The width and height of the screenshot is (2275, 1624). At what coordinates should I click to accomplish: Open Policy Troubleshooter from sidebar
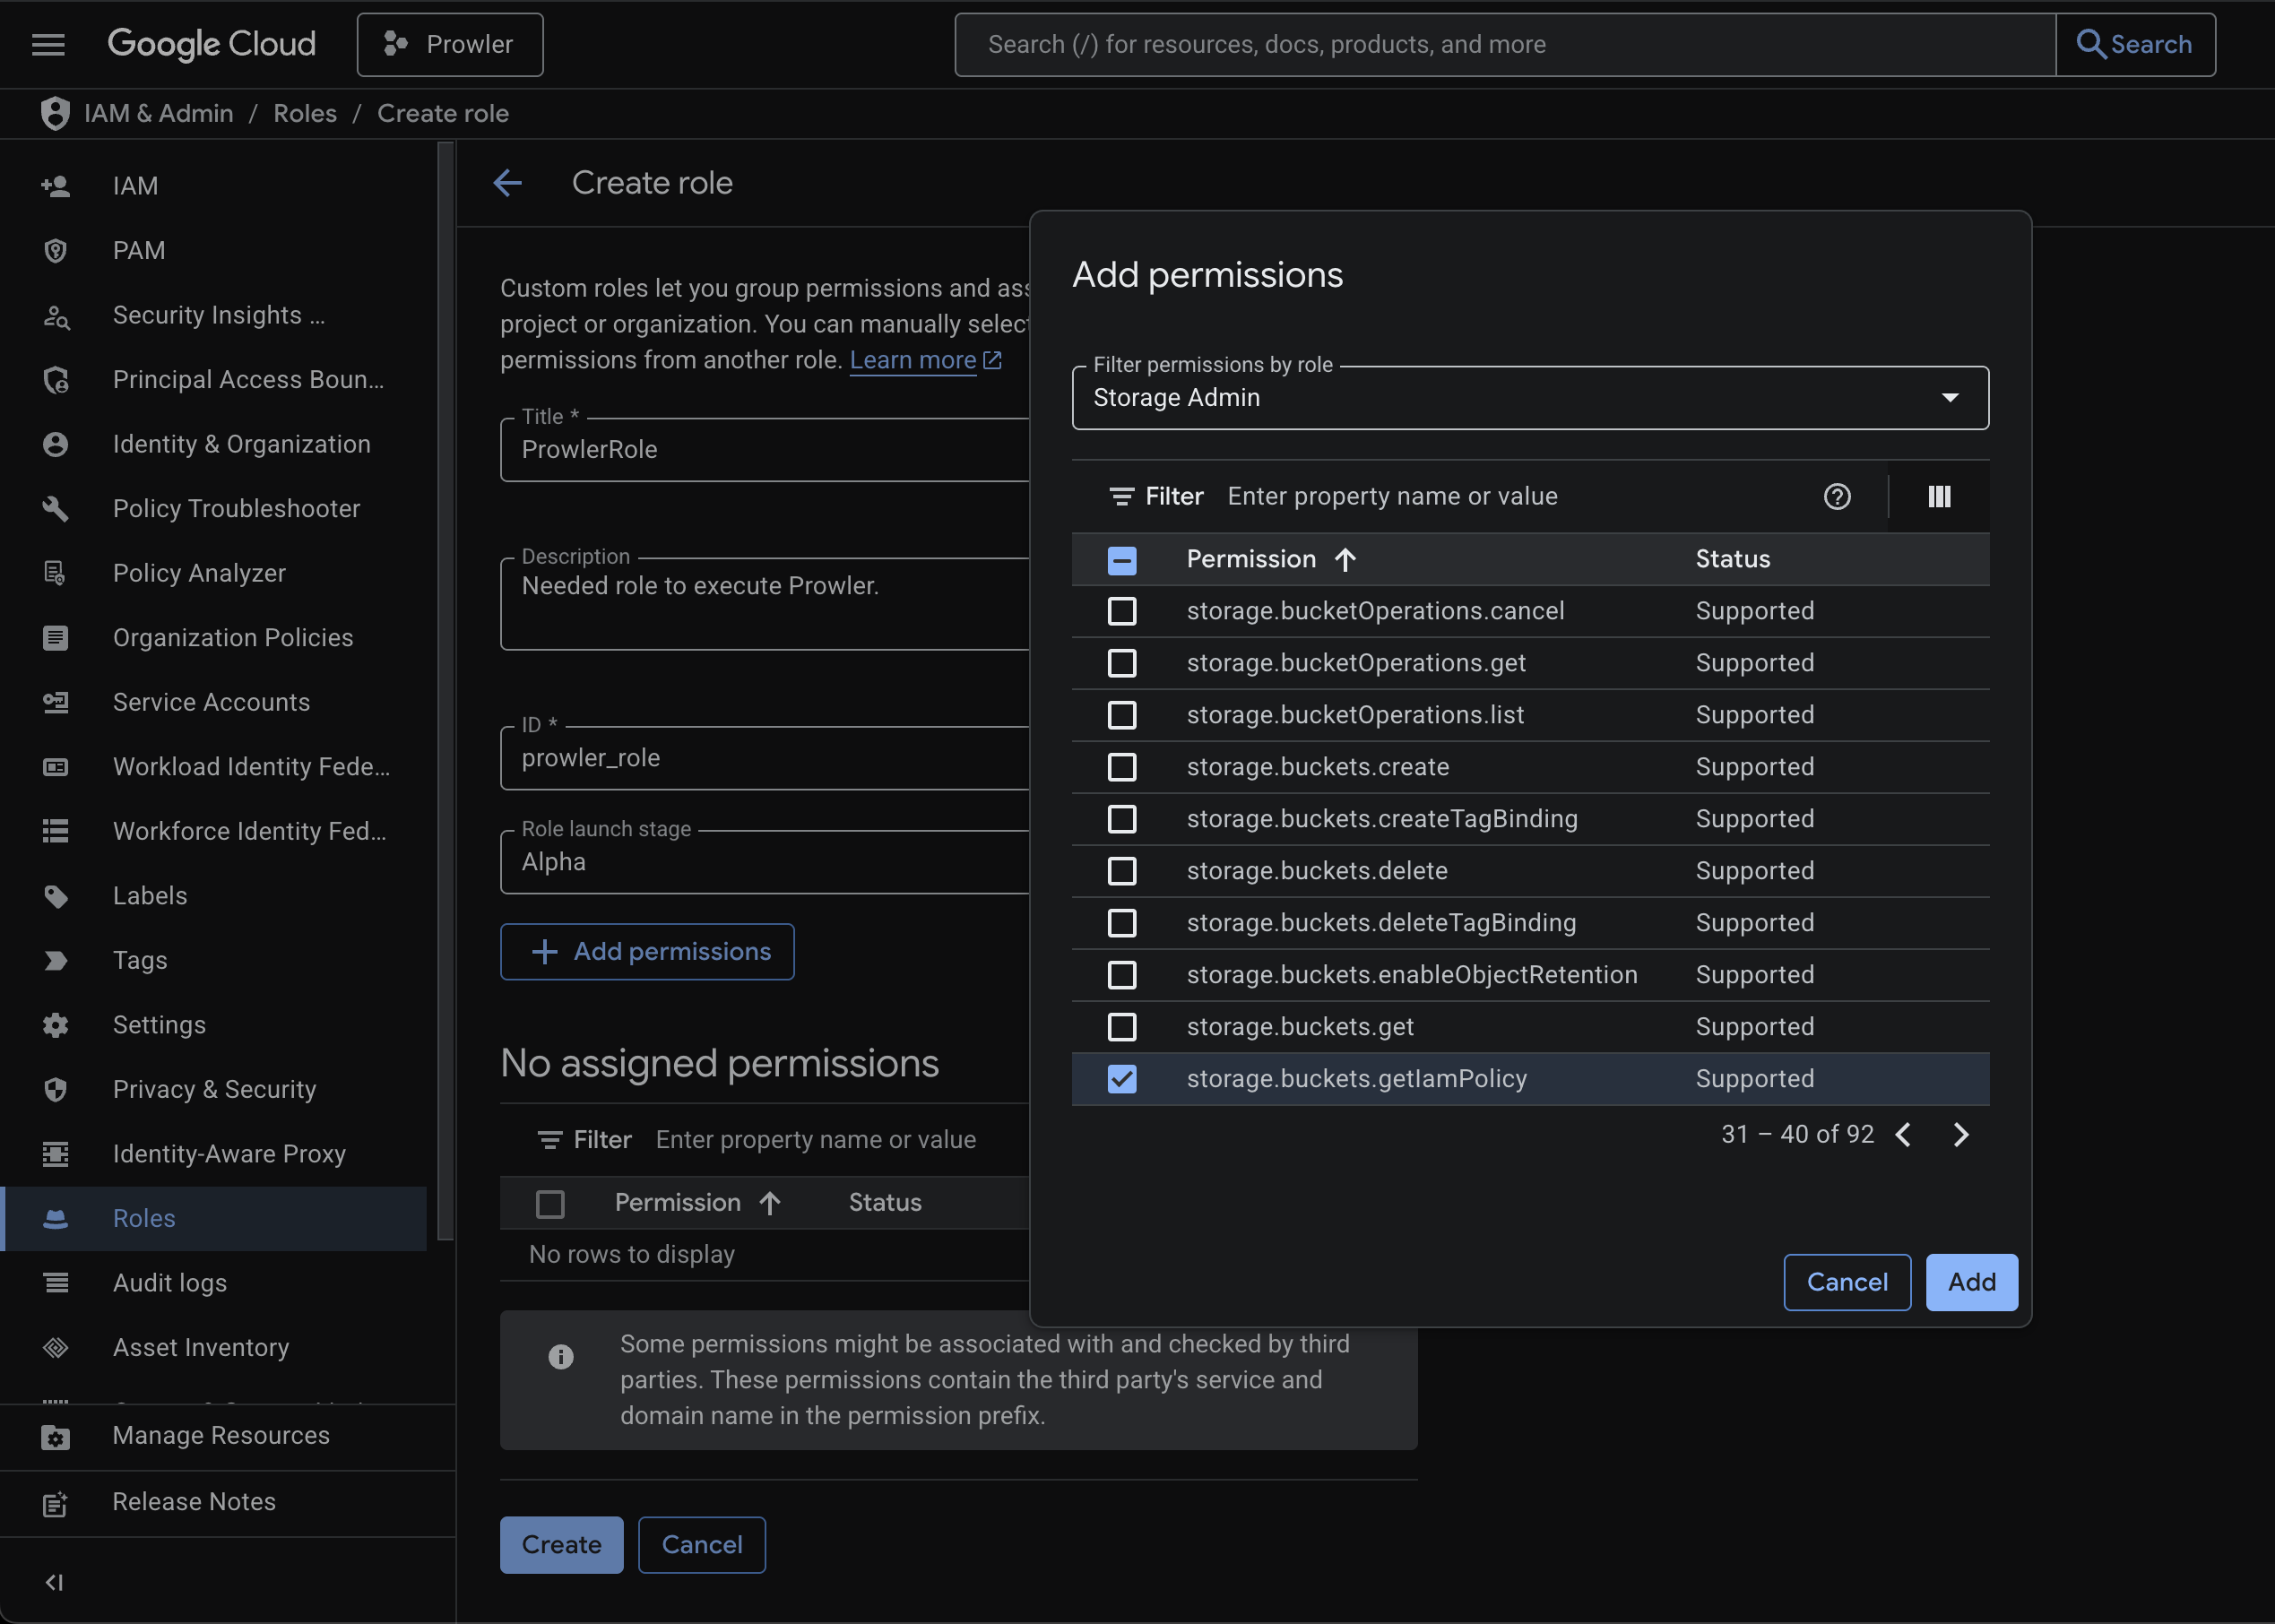(236, 508)
